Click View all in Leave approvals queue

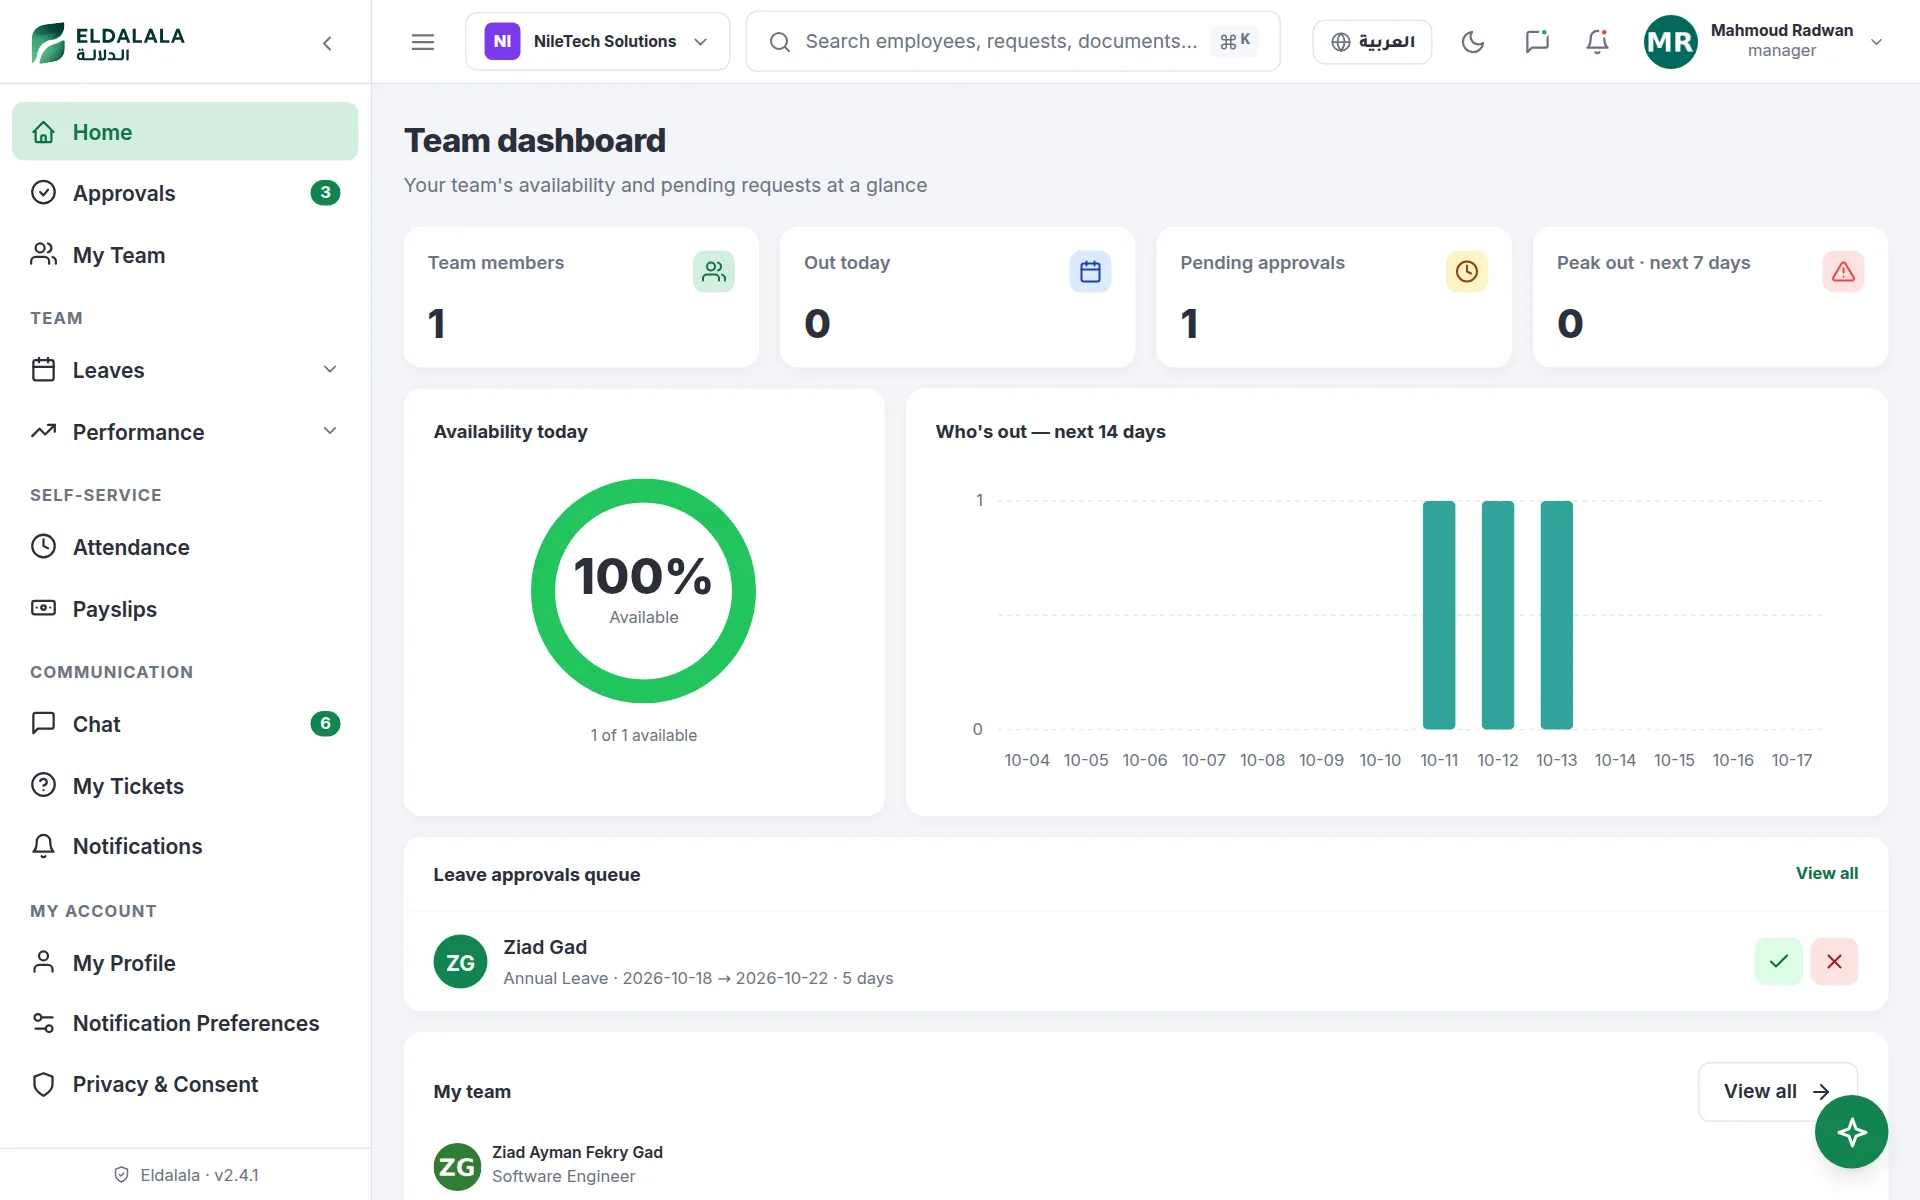[1827, 873]
